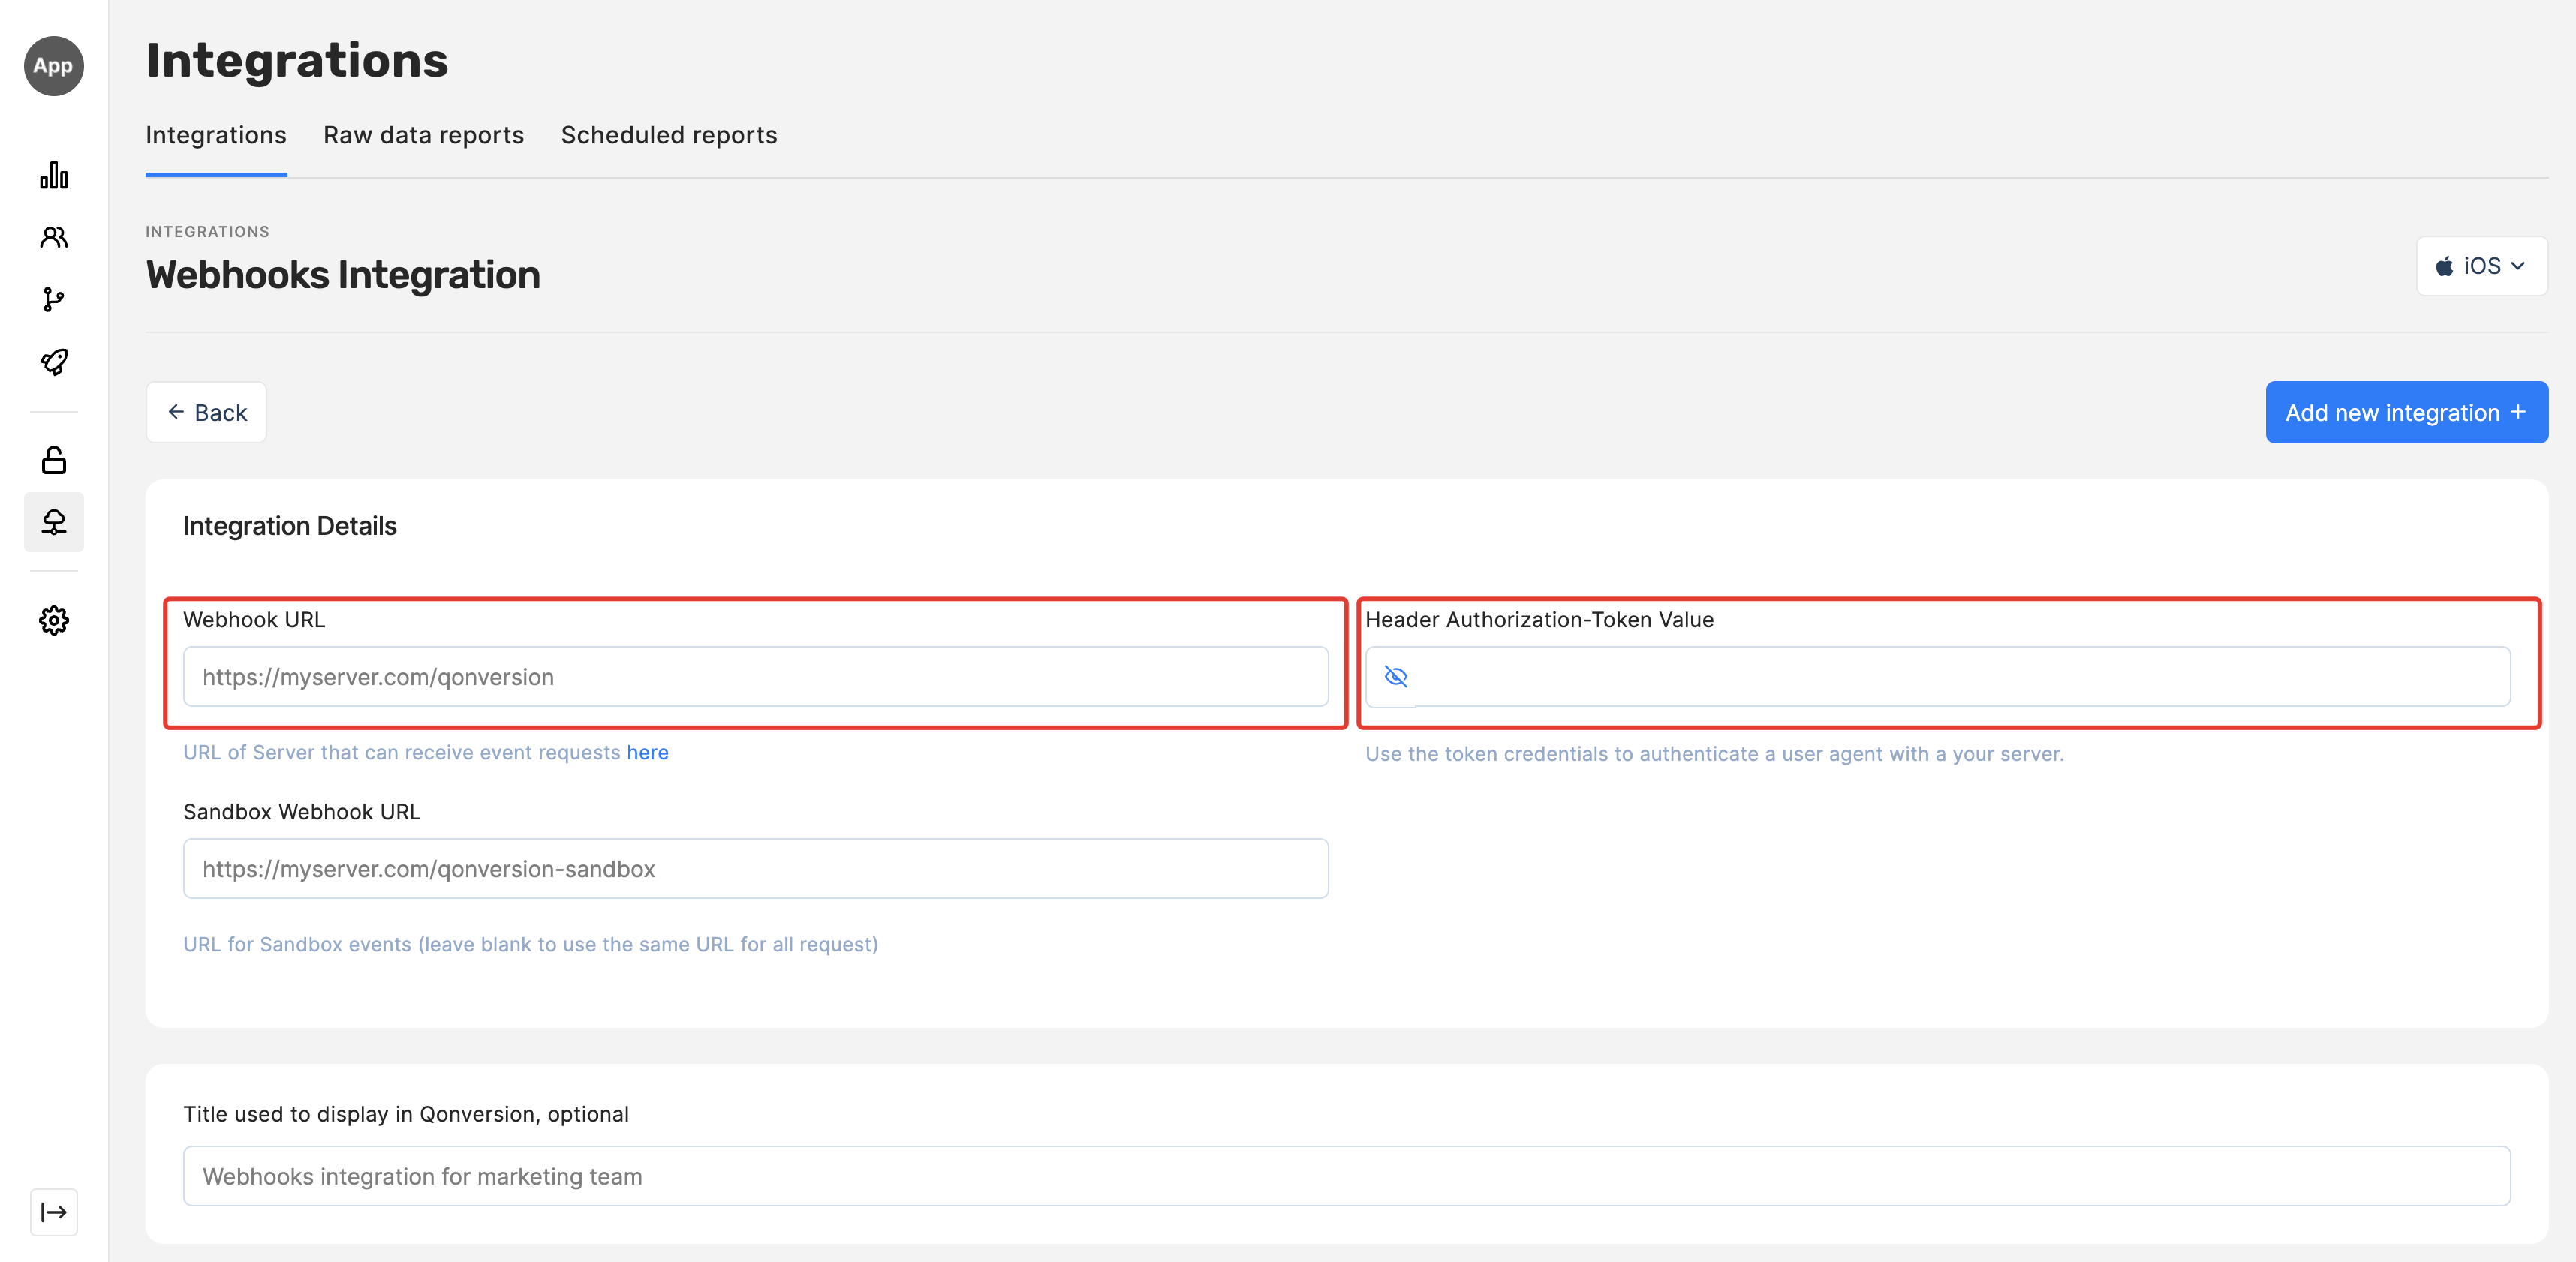The width and height of the screenshot is (2576, 1262).
Task: Switch to Scheduled reports tab
Action: 669,135
